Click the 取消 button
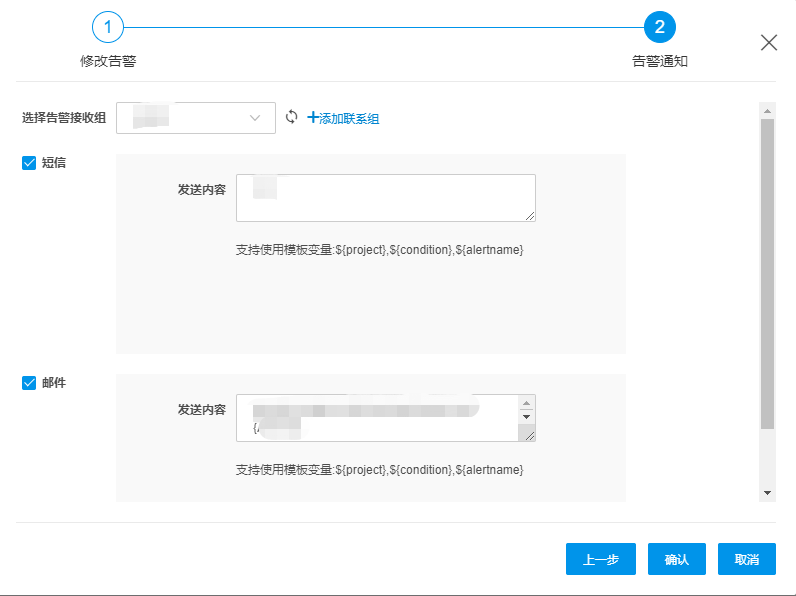Viewport: 796px width, 596px height. tap(747, 559)
